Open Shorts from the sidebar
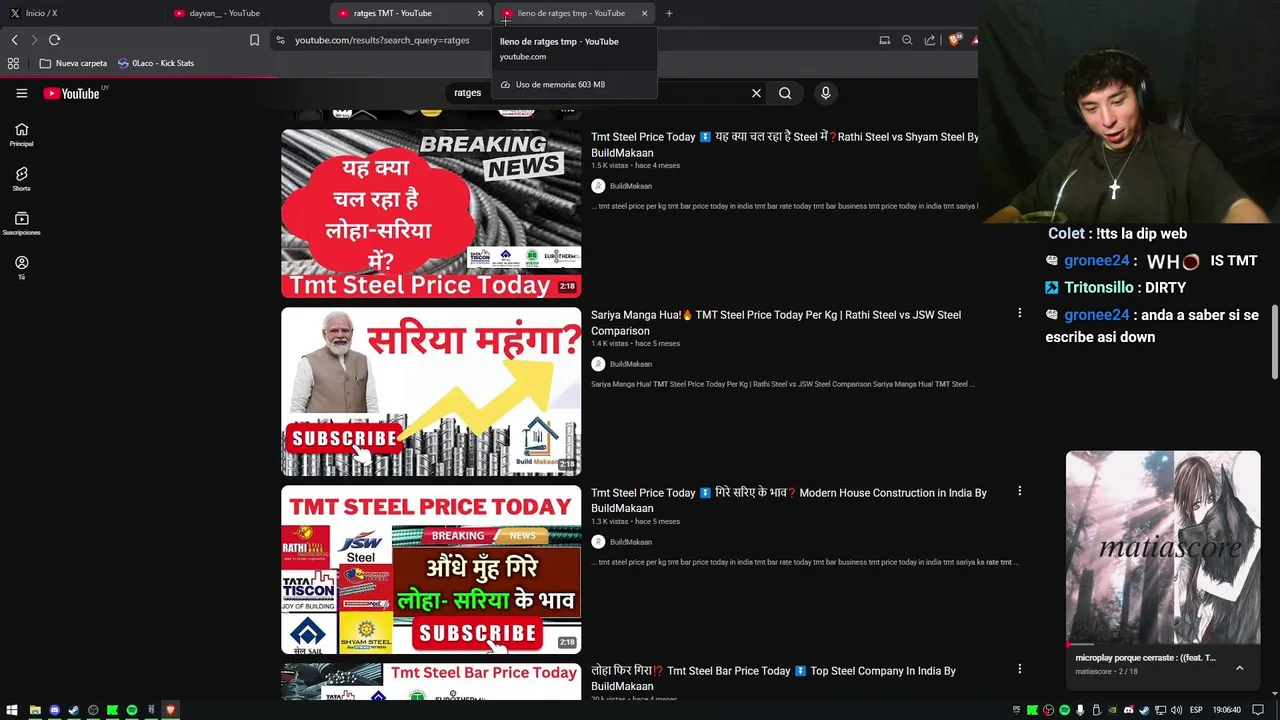1280x720 pixels. (x=21, y=179)
